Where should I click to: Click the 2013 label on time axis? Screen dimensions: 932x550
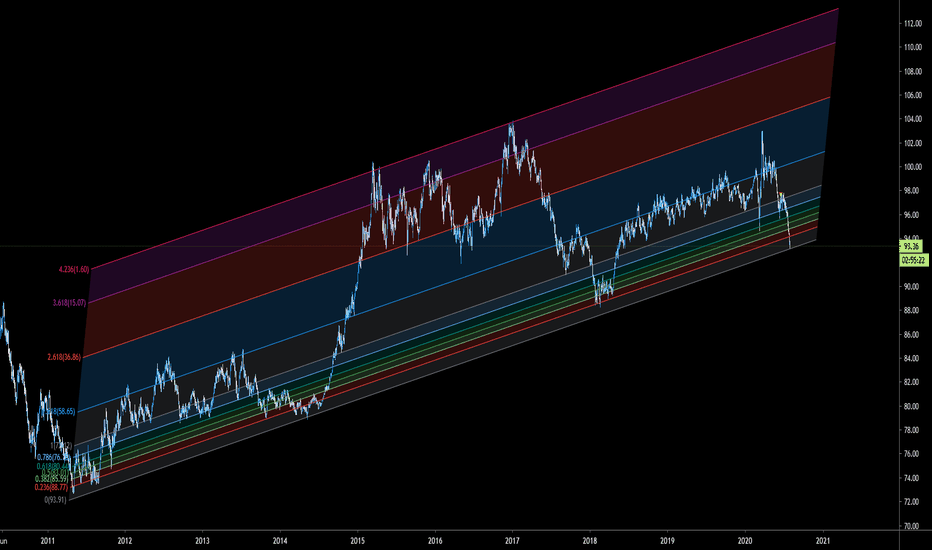[202, 541]
